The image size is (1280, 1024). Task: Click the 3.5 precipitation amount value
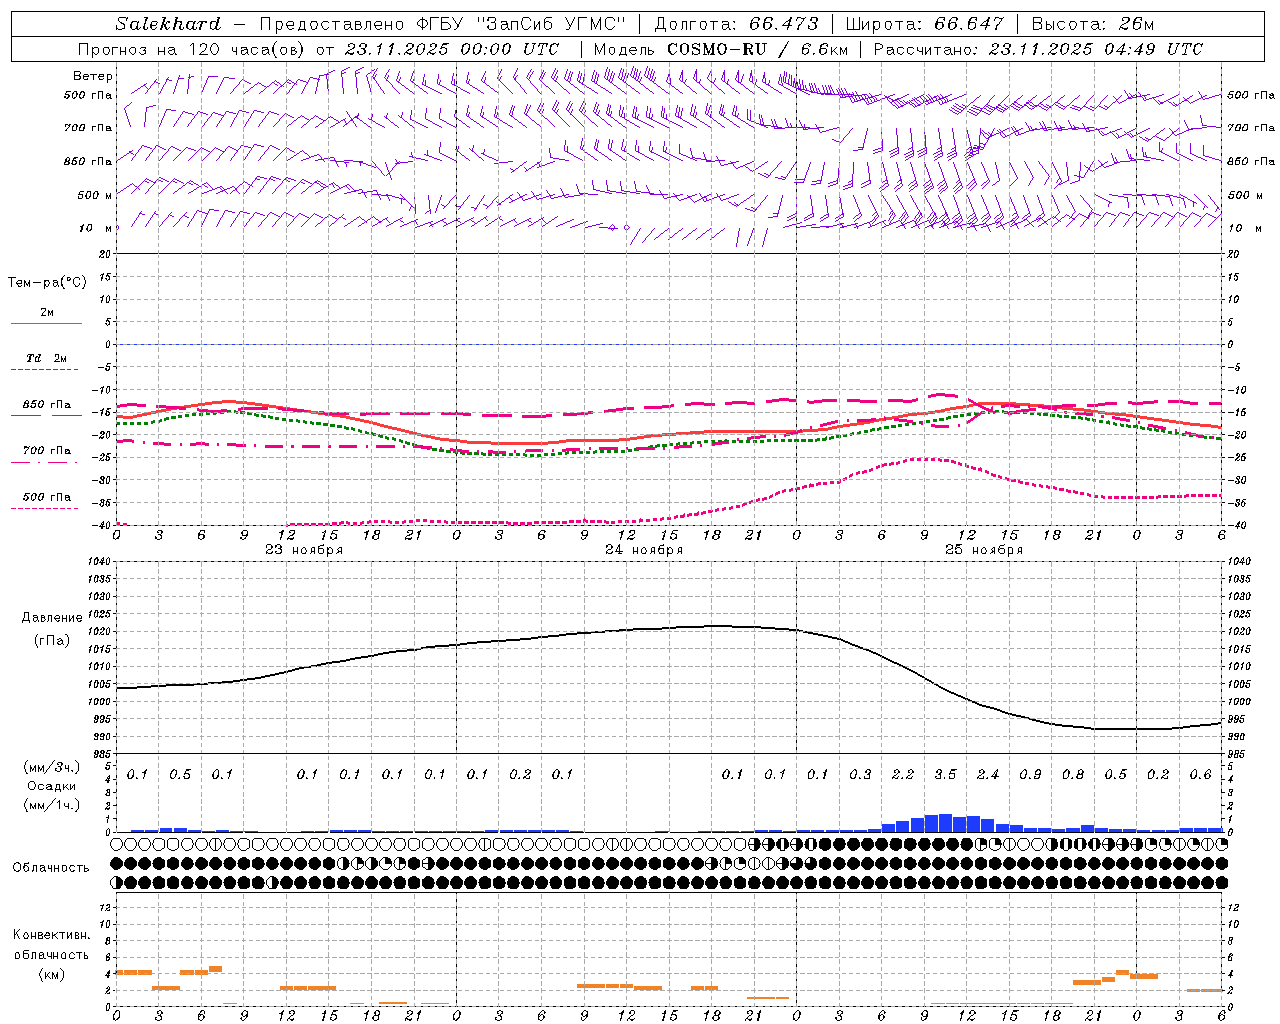tap(945, 775)
